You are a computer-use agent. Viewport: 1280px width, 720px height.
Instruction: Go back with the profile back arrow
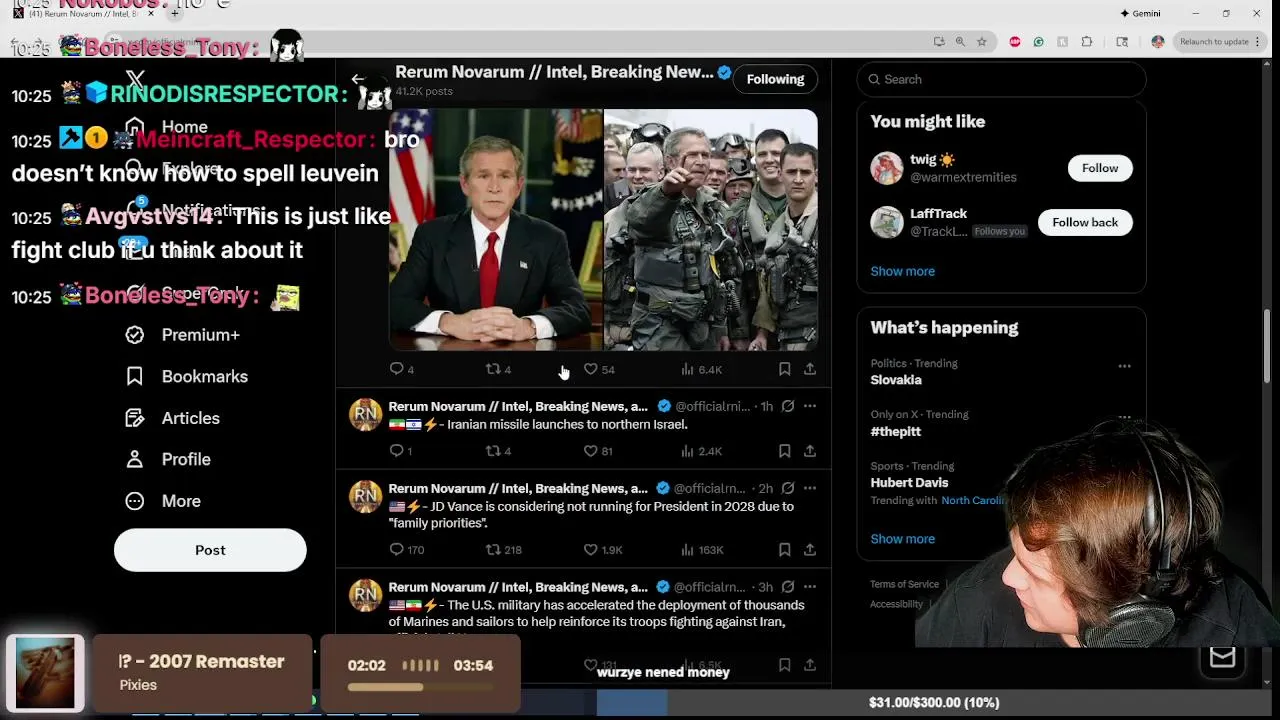[x=358, y=79]
